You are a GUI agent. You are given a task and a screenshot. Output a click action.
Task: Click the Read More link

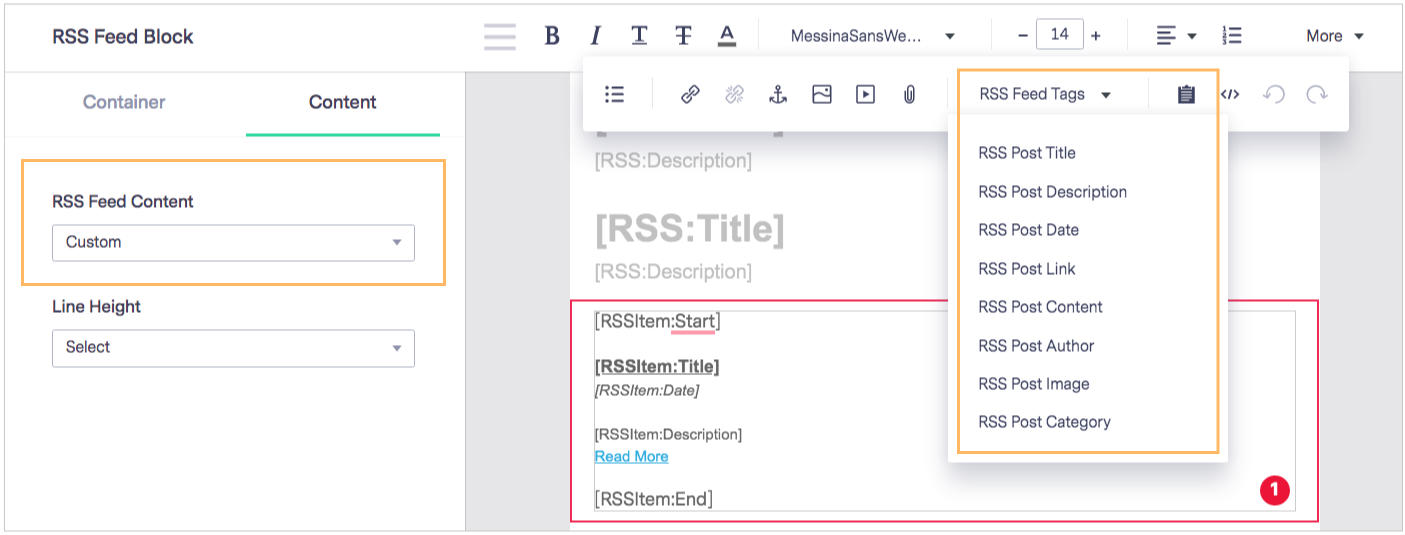[x=631, y=456]
